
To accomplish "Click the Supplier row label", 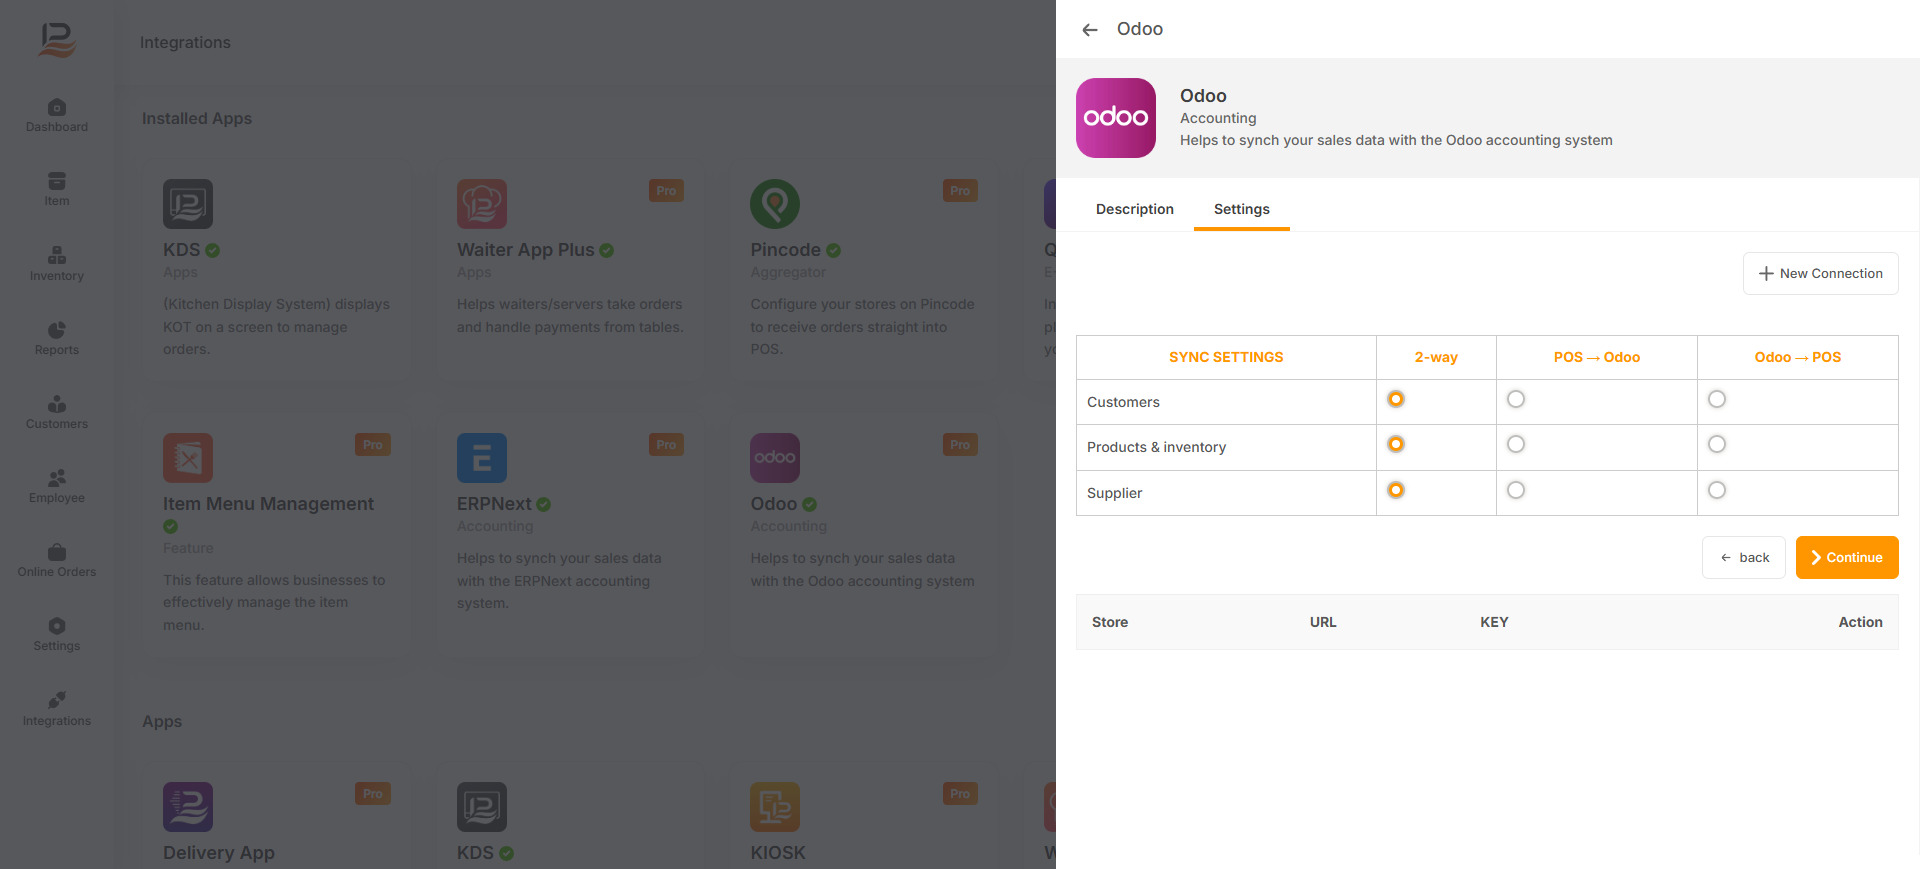I will (1114, 493).
